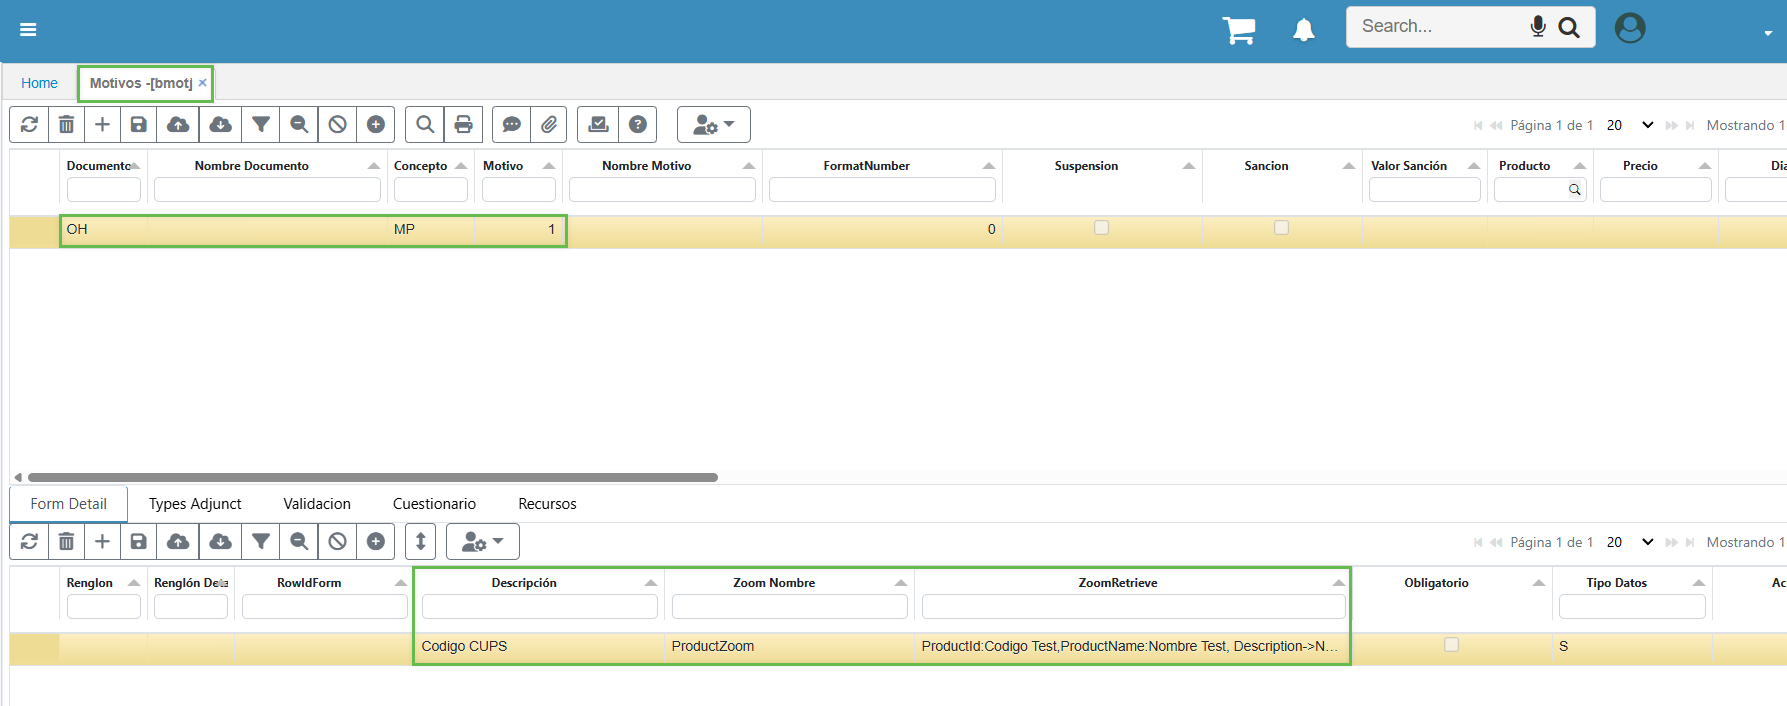The height and width of the screenshot is (706, 1787).
Task: Click the filter funnel icon in top toolbar
Action: point(260,125)
